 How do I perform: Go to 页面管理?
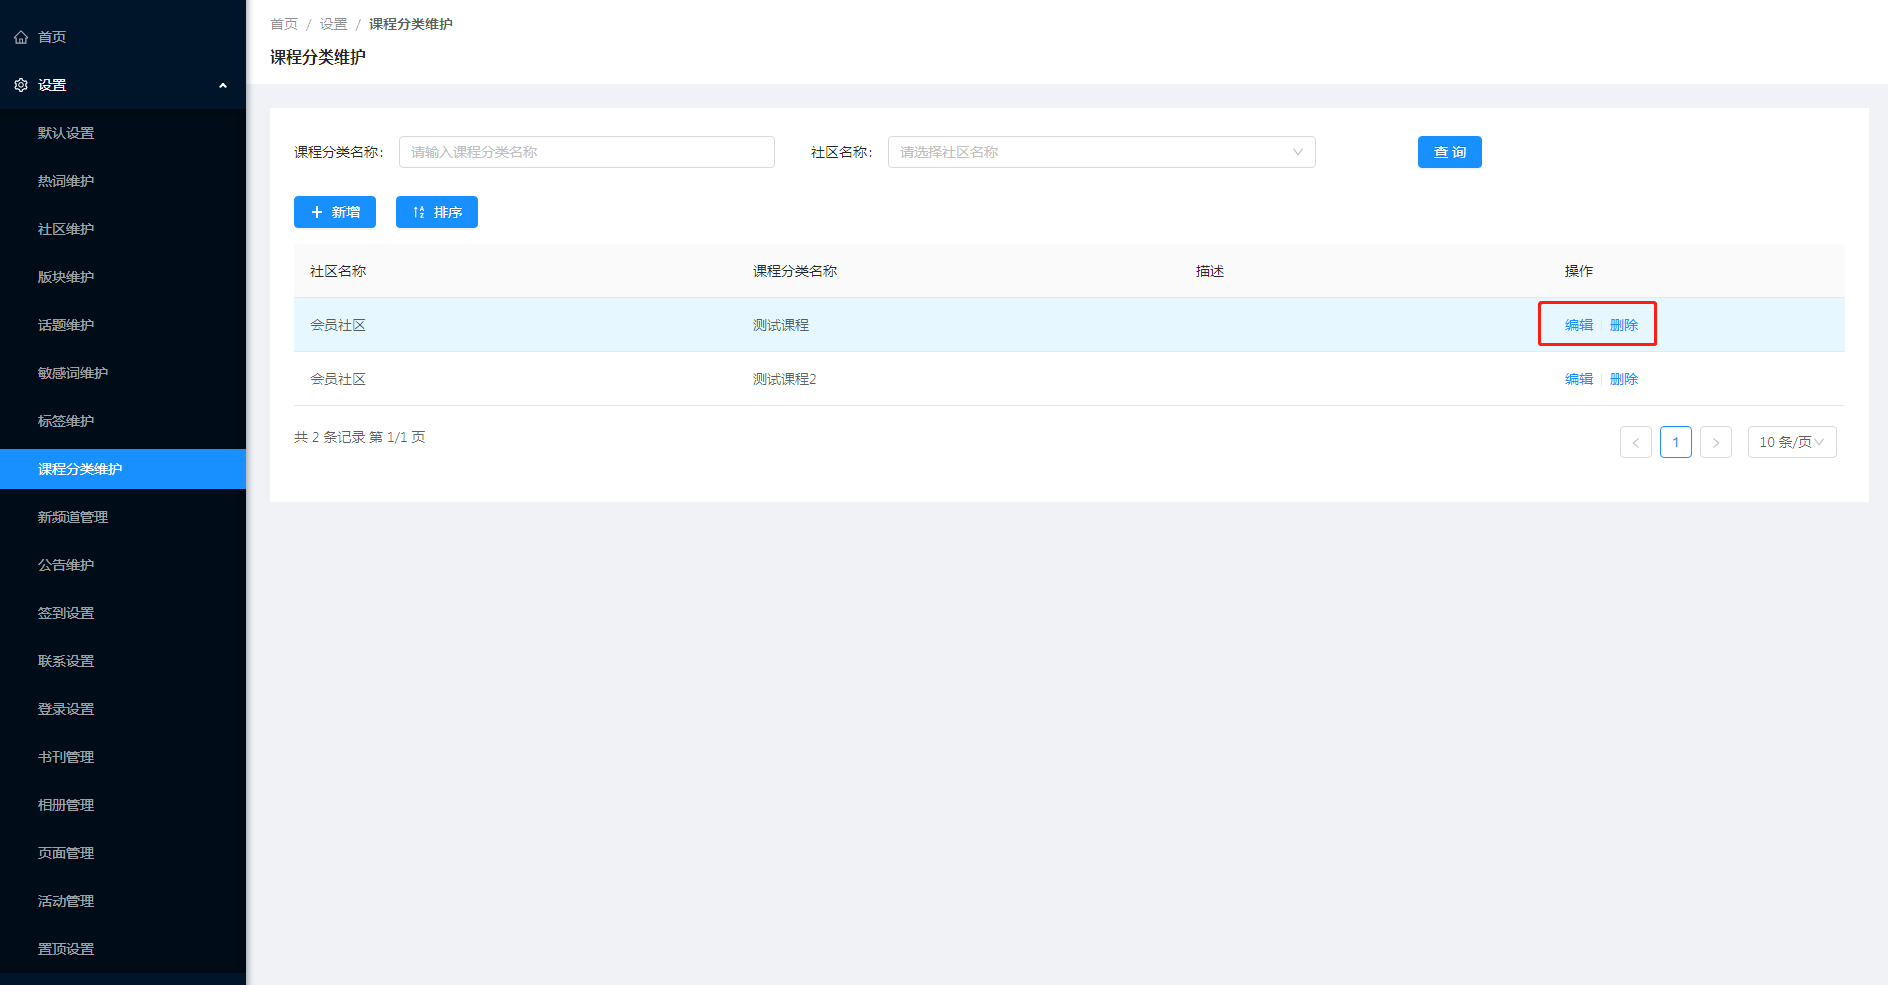pos(66,853)
